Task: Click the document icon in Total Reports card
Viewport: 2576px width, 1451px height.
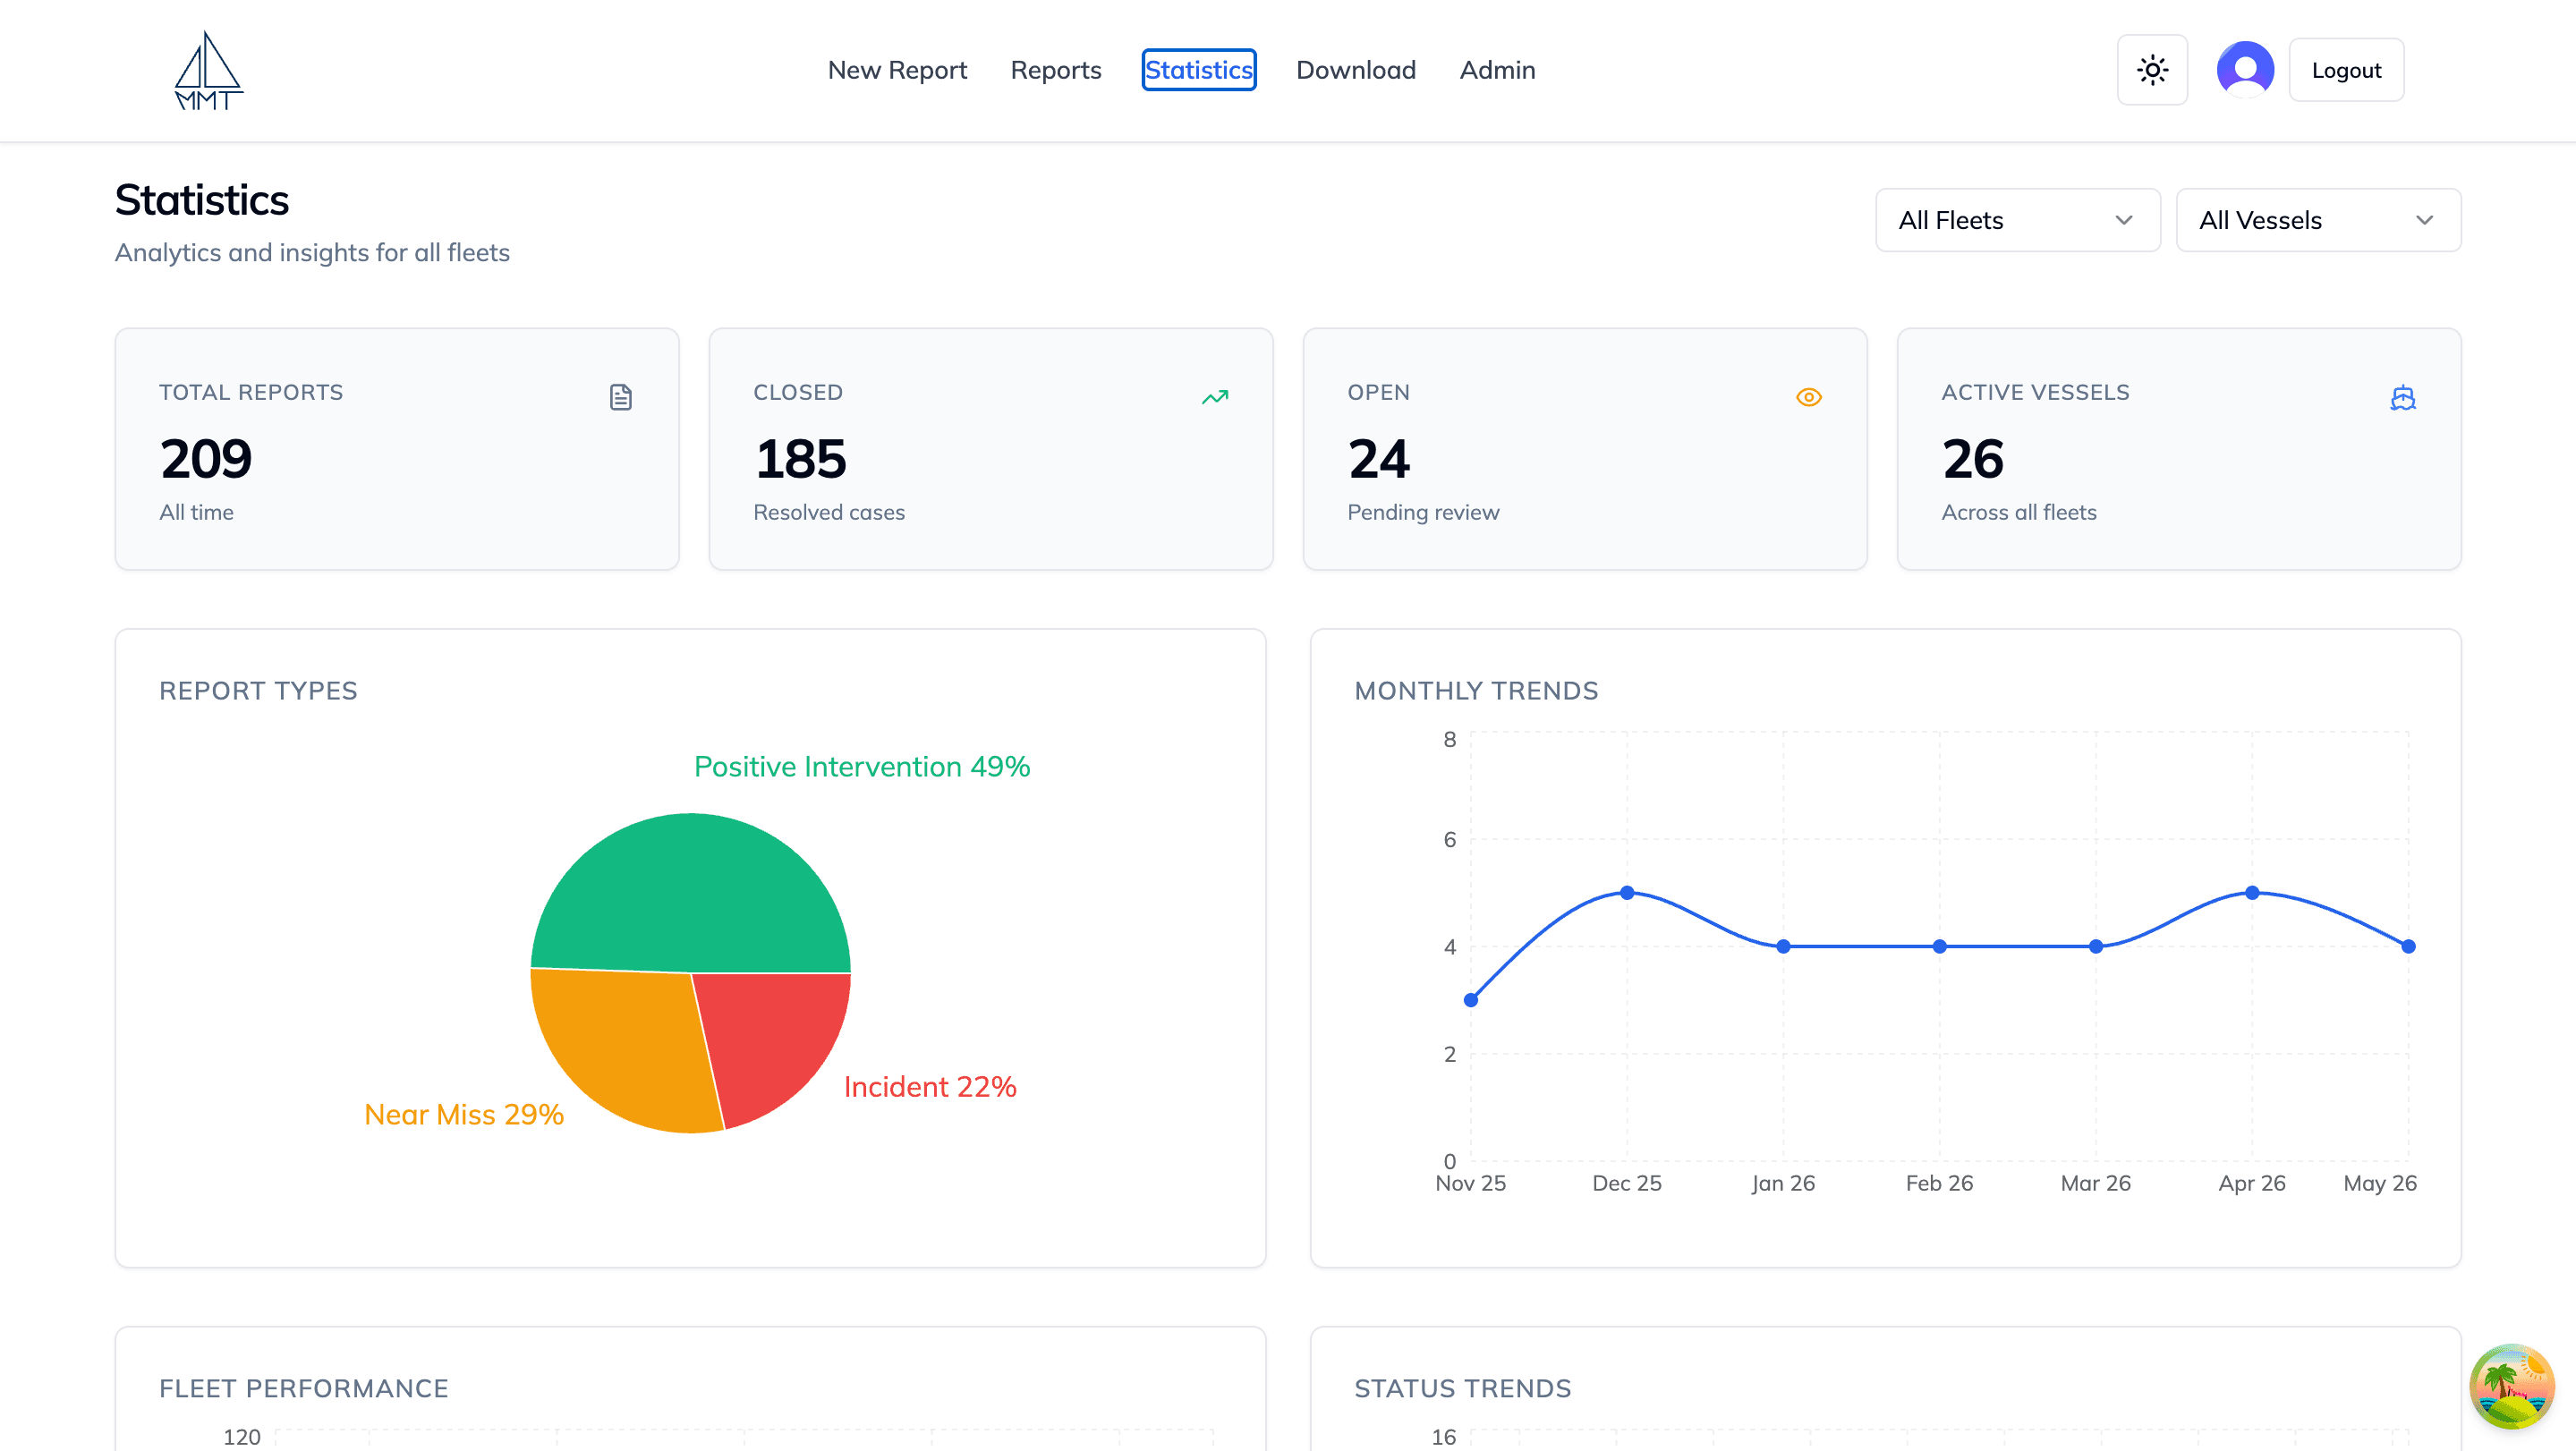Action: pyautogui.click(x=621, y=397)
